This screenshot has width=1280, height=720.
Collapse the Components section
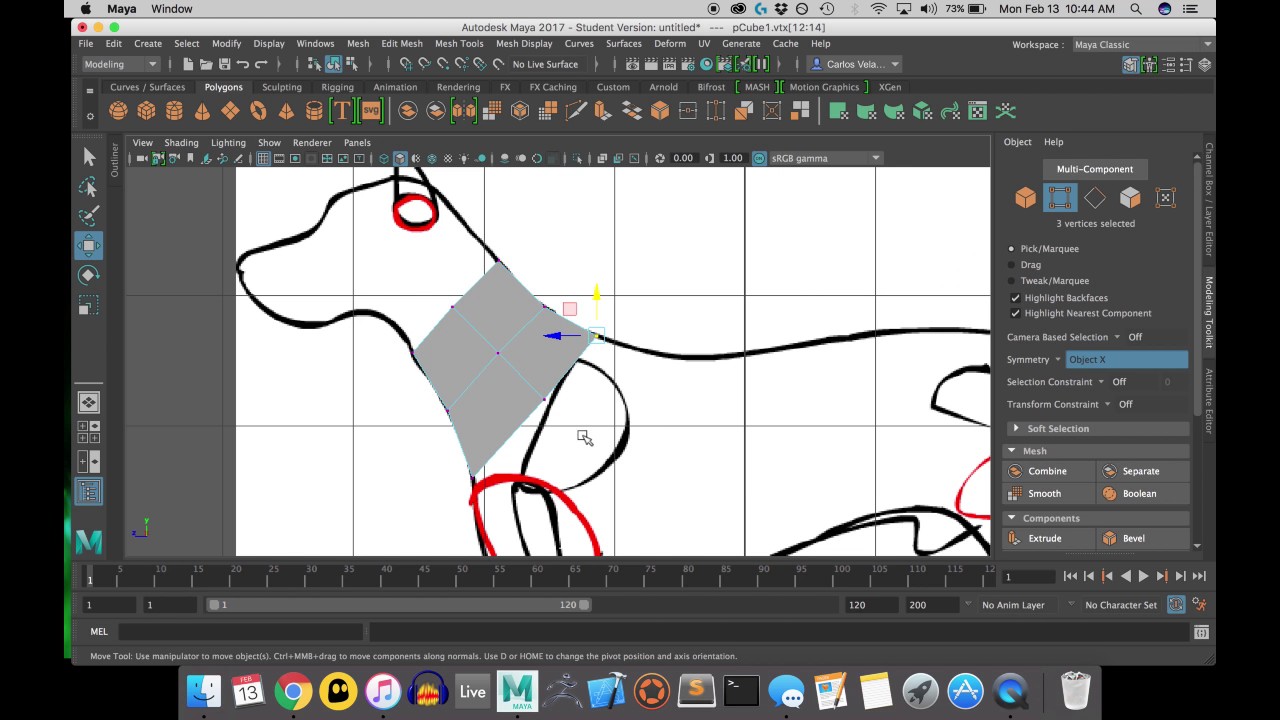[1098, 518]
